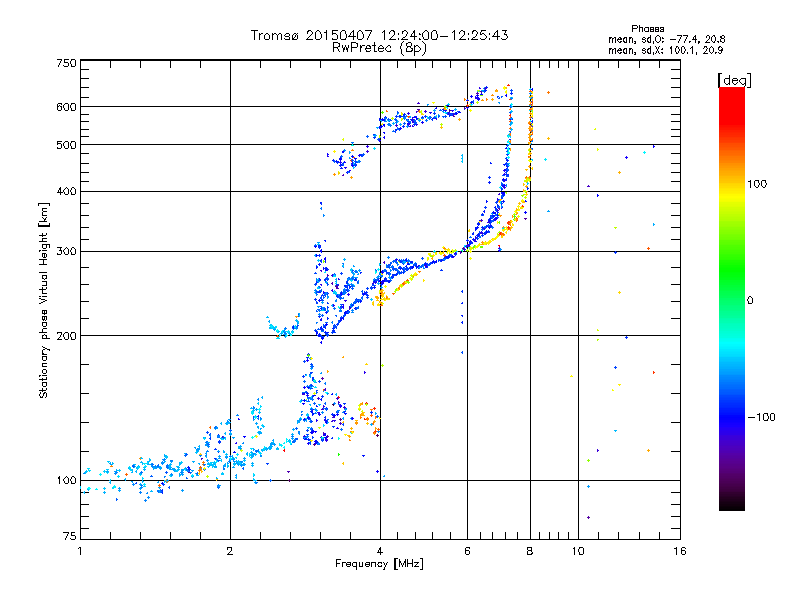Click the y-axis tick label '400'
This screenshot has width=800, height=600.
(66, 191)
